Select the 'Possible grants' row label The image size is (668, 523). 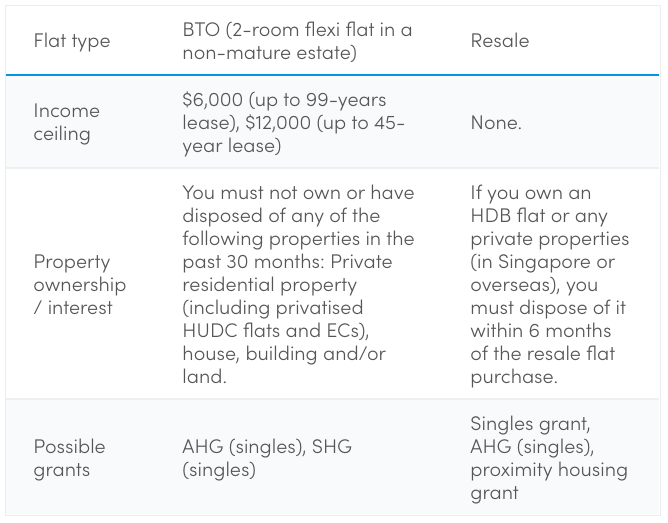click(x=69, y=457)
